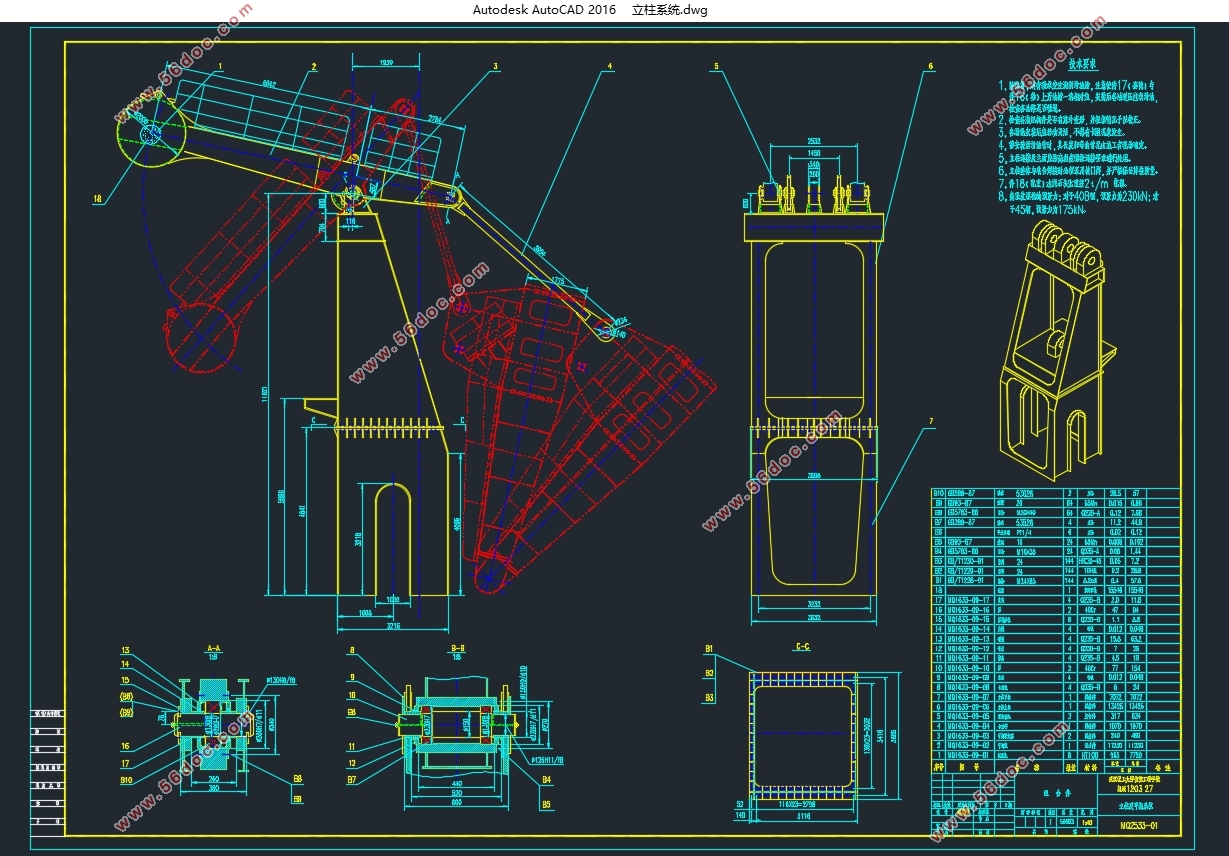Select callout B10 in section A-A
The height and width of the screenshot is (856, 1229).
(127, 780)
